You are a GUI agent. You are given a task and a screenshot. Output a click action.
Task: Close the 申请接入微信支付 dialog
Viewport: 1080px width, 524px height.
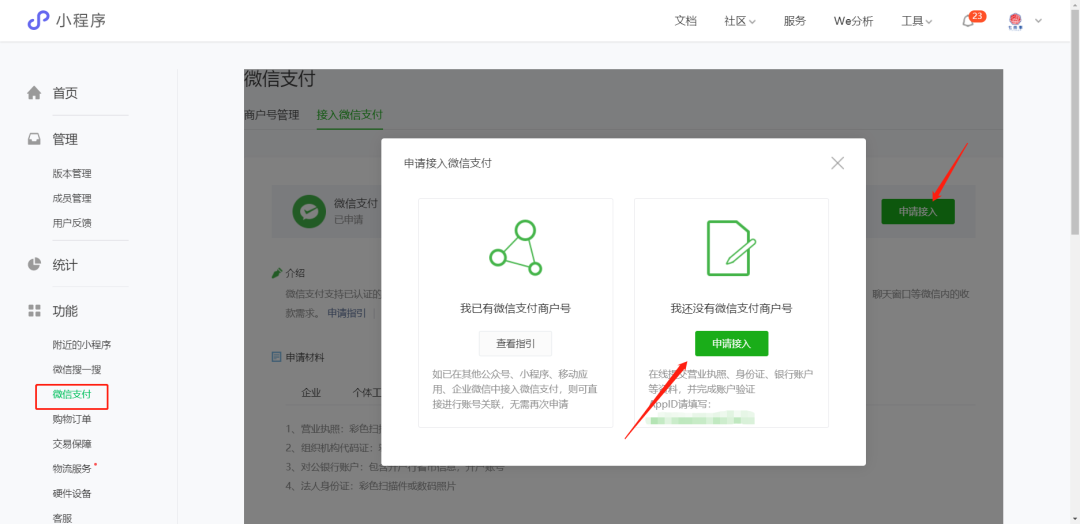tap(838, 163)
